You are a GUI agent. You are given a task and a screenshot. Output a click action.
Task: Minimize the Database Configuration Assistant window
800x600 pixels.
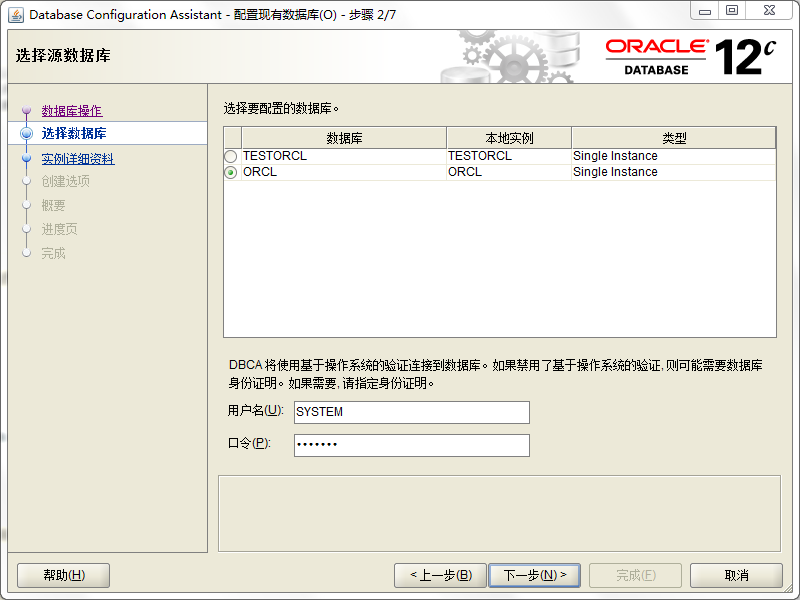pos(705,11)
